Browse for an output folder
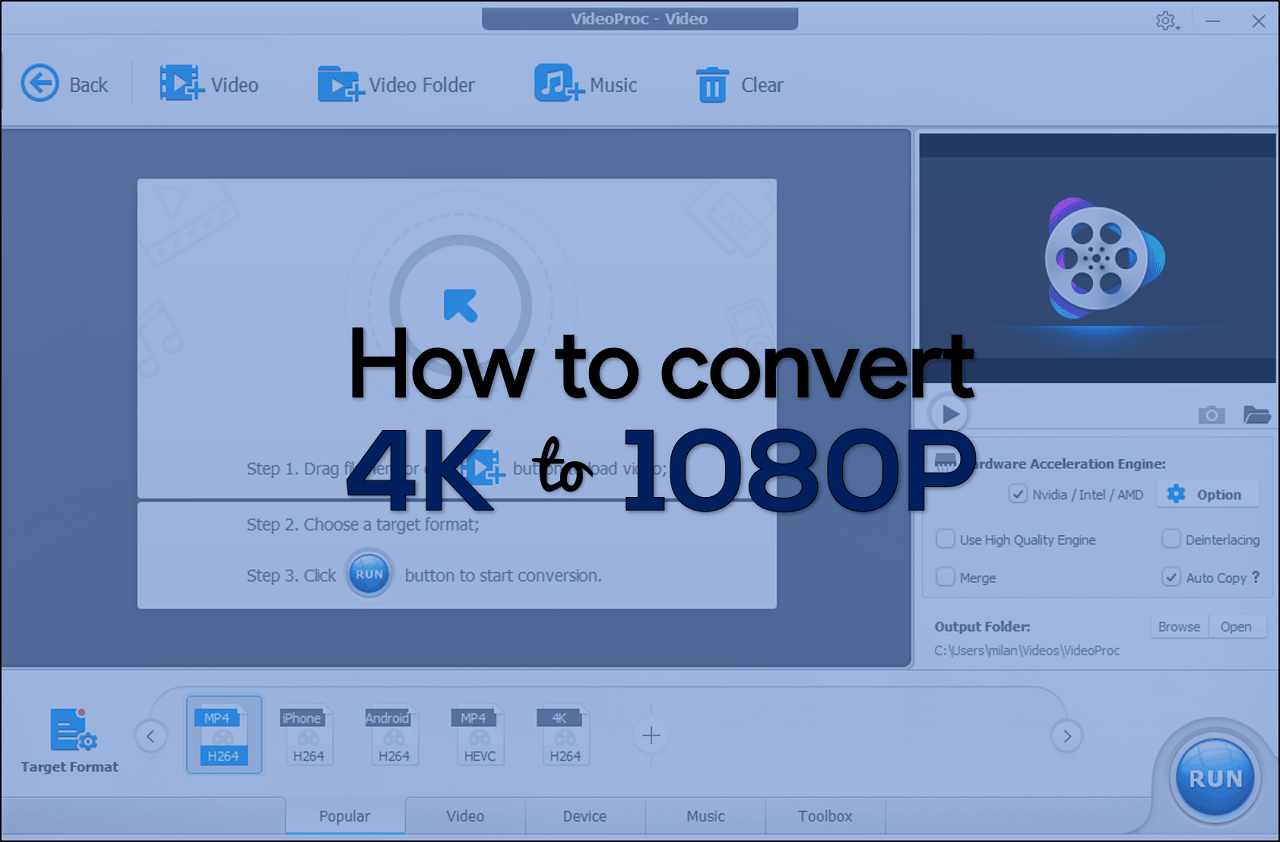This screenshot has width=1280, height=842. pyautogui.click(x=1179, y=627)
